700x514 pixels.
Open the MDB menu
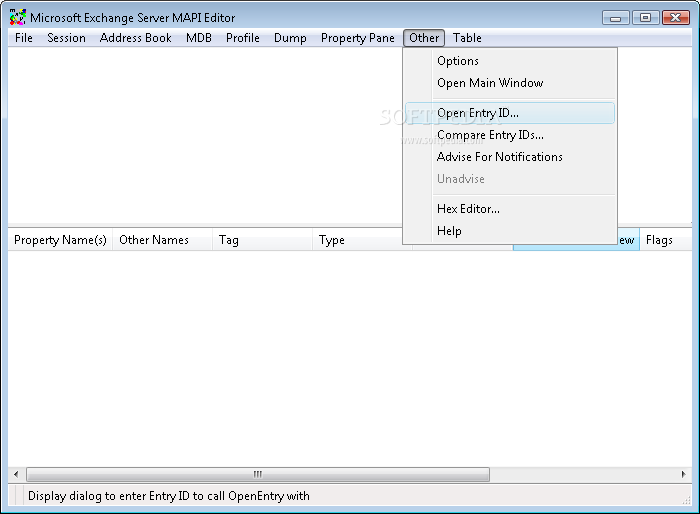199,38
